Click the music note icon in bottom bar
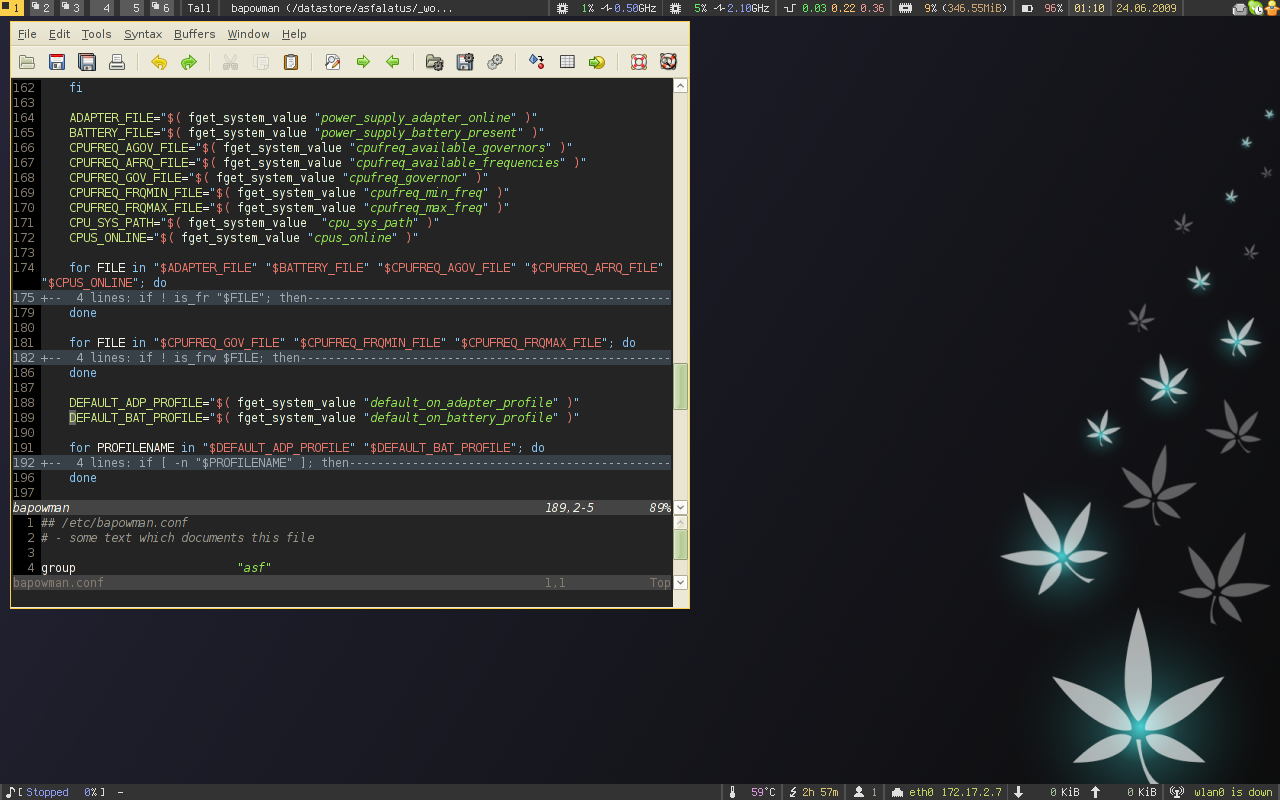This screenshot has width=1280, height=800. [10, 792]
